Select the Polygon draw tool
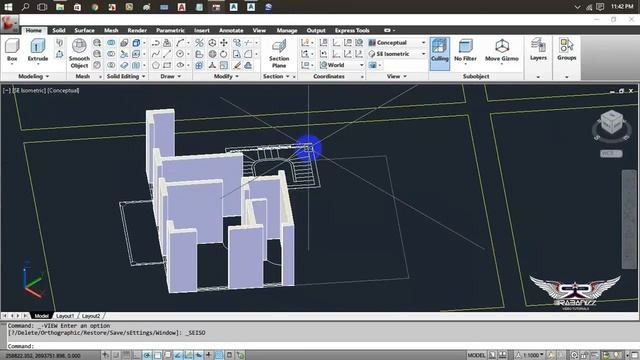640x360 pixels. [x=156, y=65]
